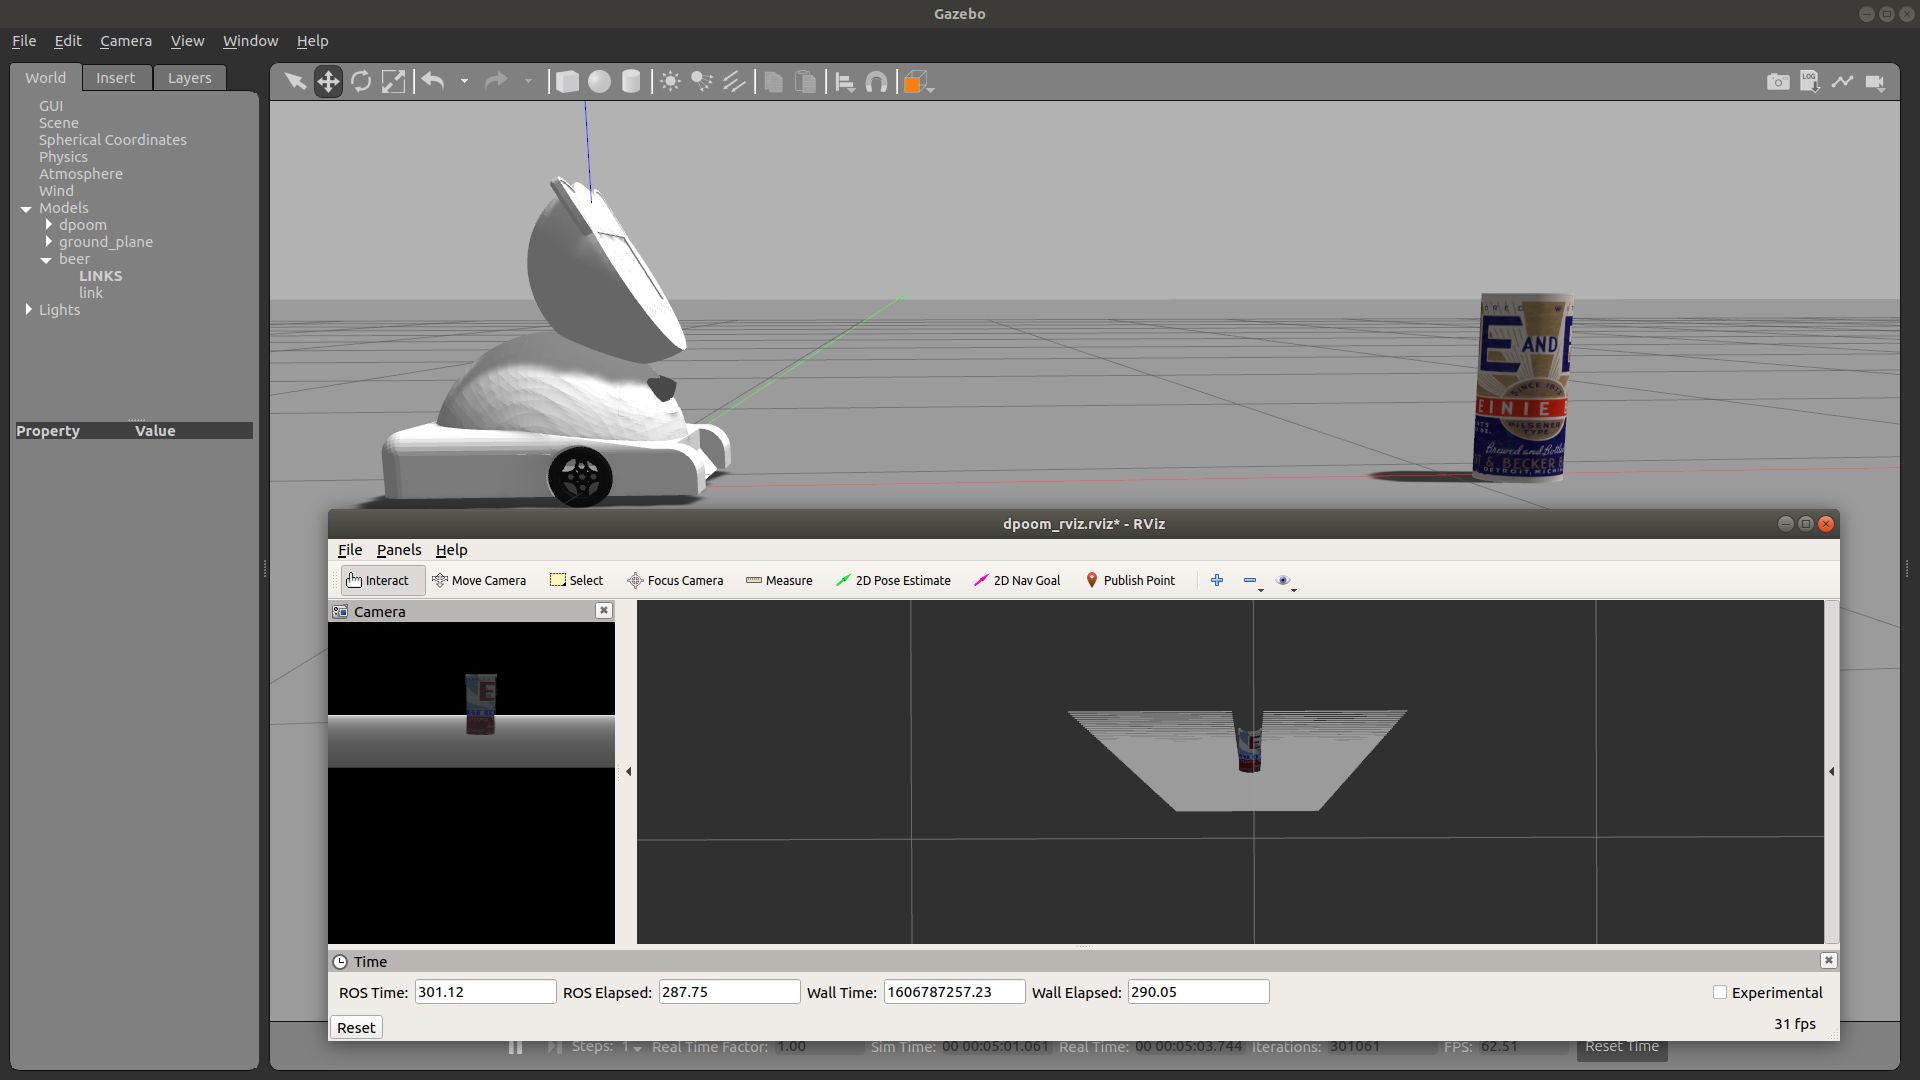This screenshot has width=1920, height=1080.
Task: Select the Move Camera tool in RViz
Action: pos(479,581)
